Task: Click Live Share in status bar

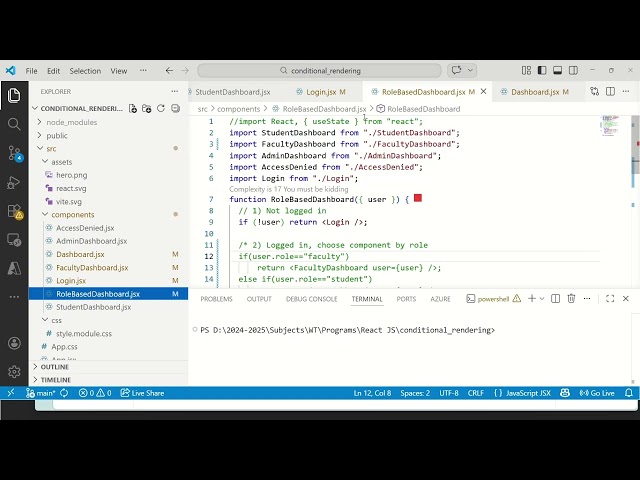Action: (x=142, y=393)
